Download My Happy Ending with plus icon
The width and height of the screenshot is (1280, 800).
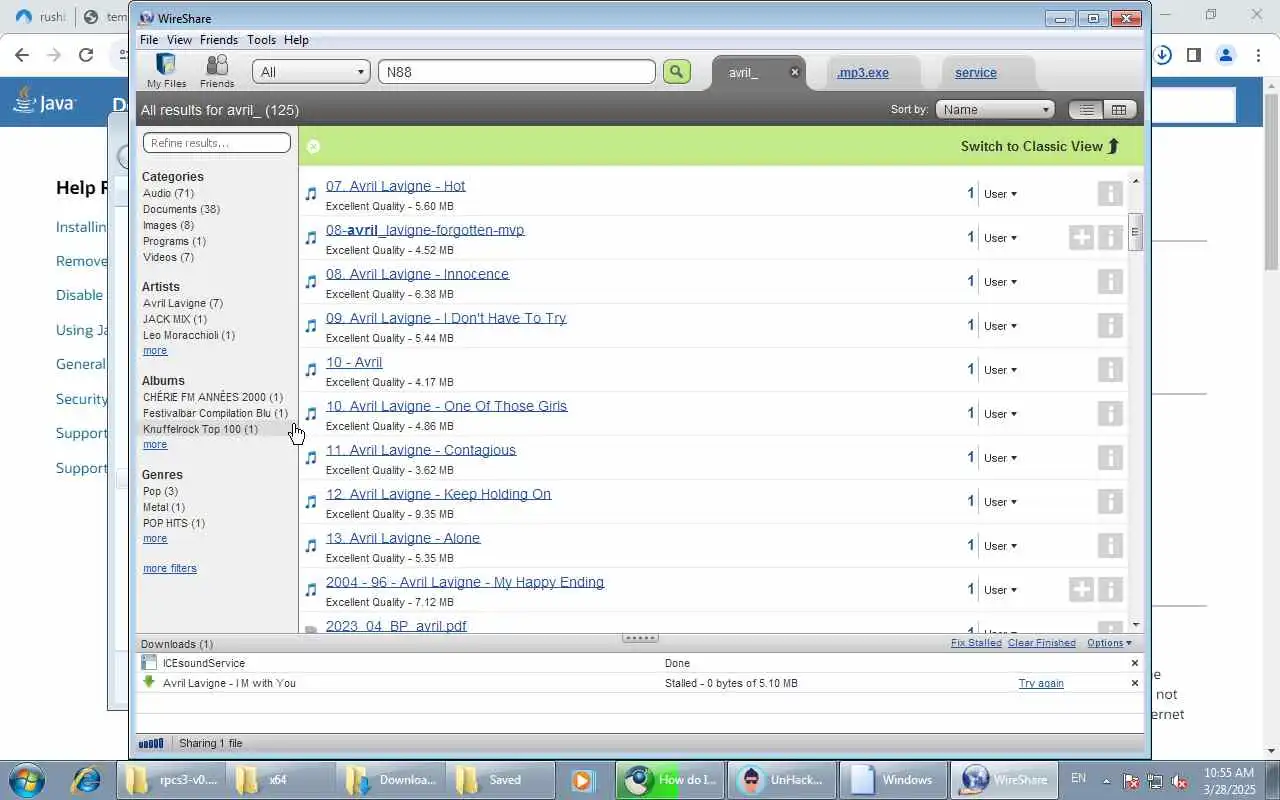(1081, 590)
